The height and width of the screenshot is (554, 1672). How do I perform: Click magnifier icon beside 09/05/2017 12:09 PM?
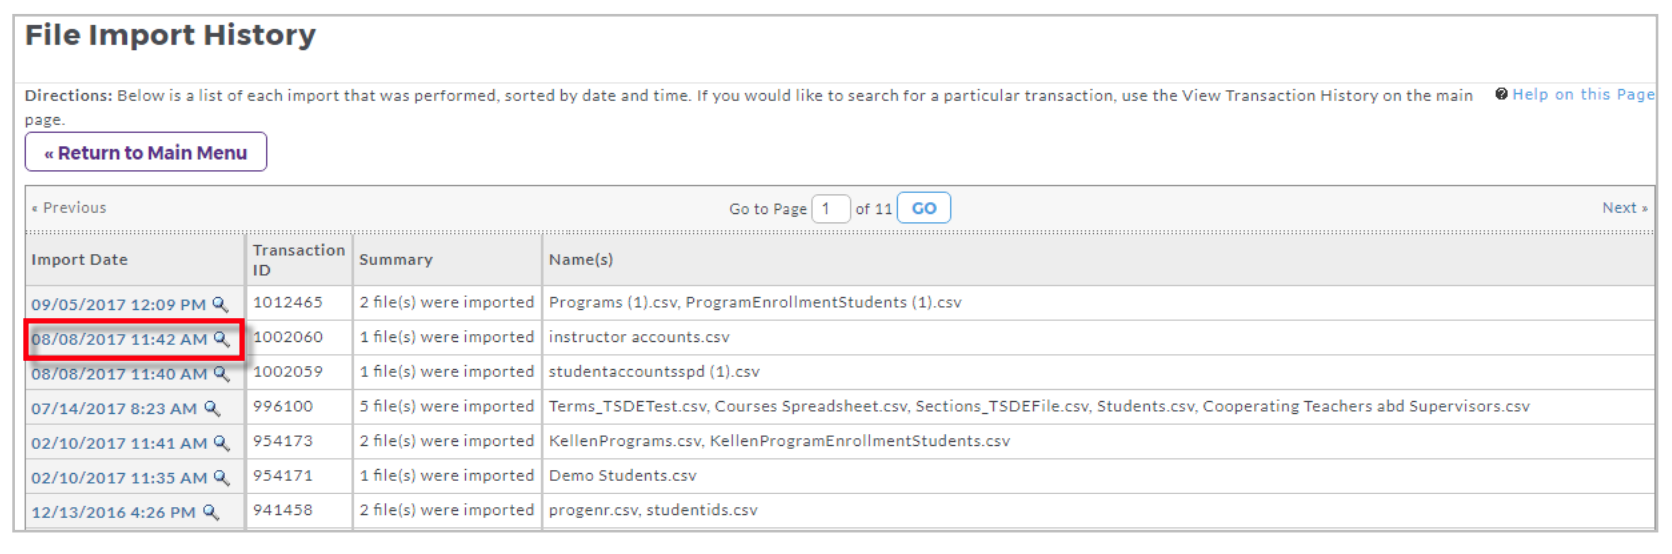221,304
